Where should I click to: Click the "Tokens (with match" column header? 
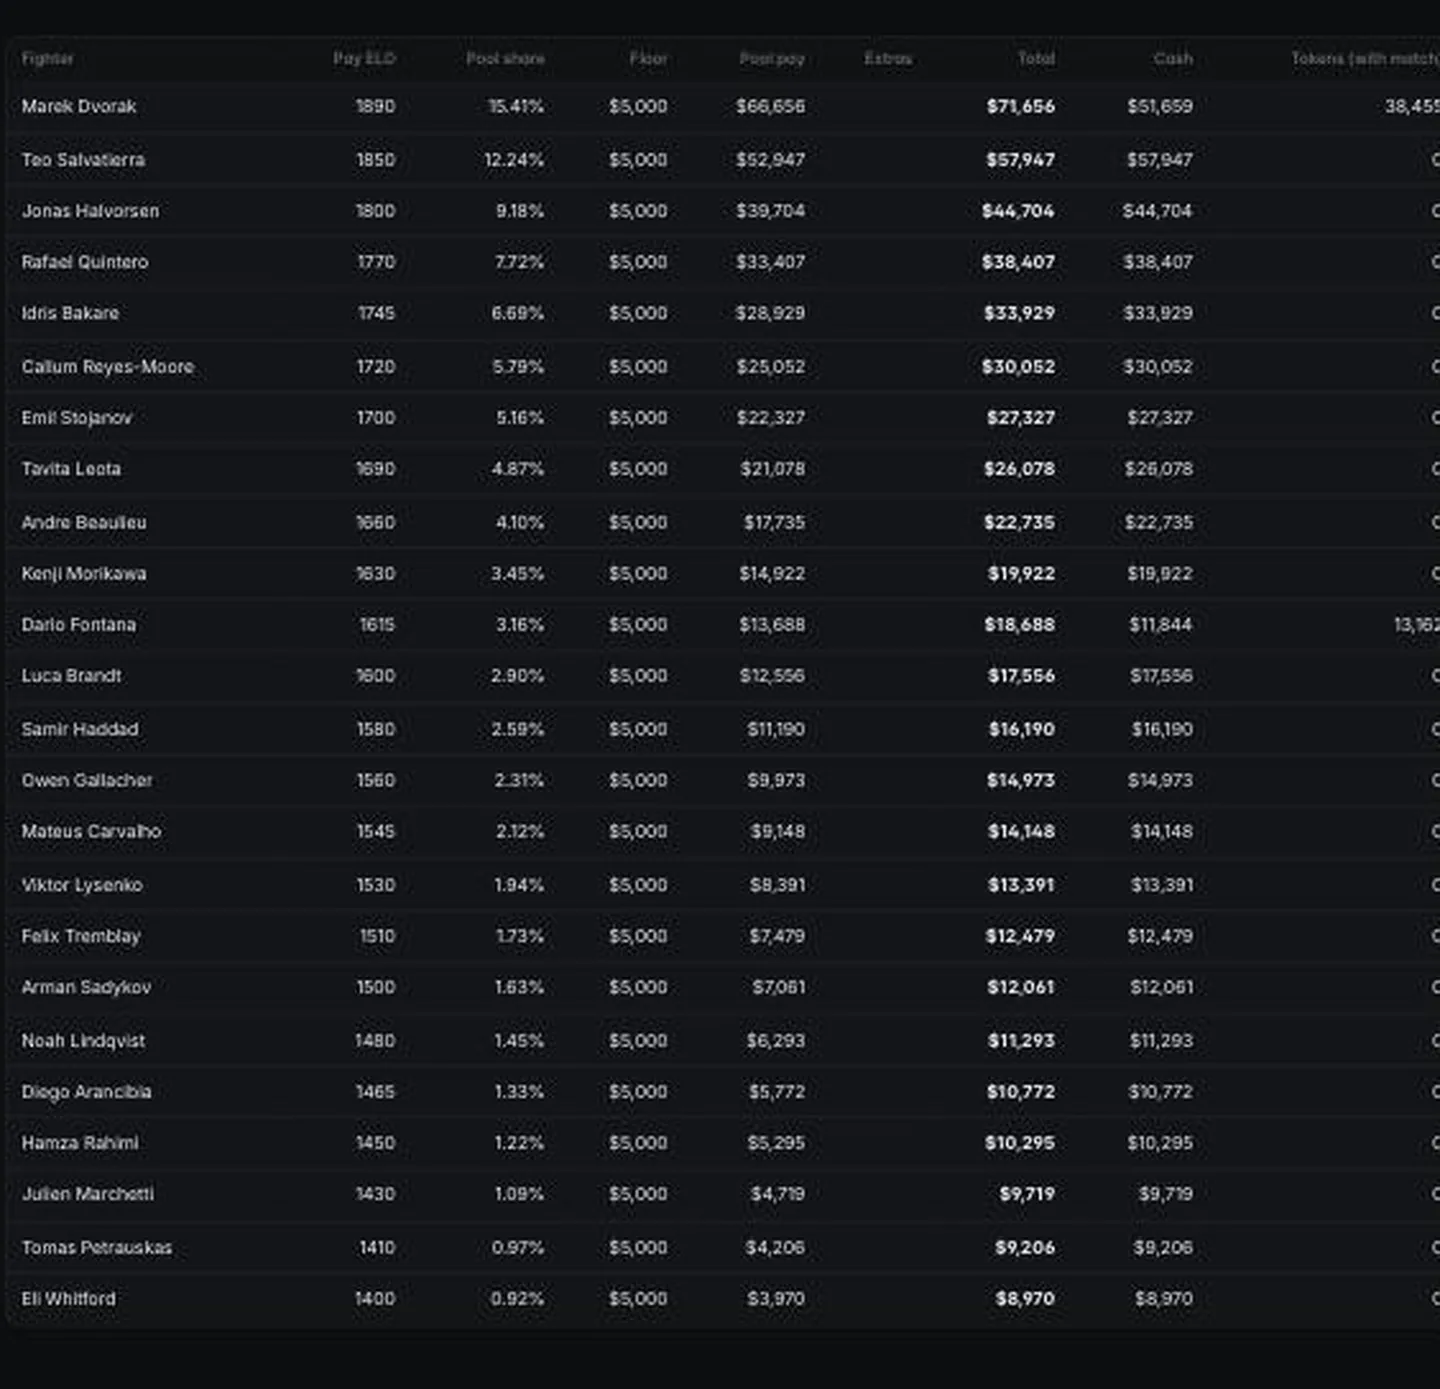click(x=1365, y=59)
